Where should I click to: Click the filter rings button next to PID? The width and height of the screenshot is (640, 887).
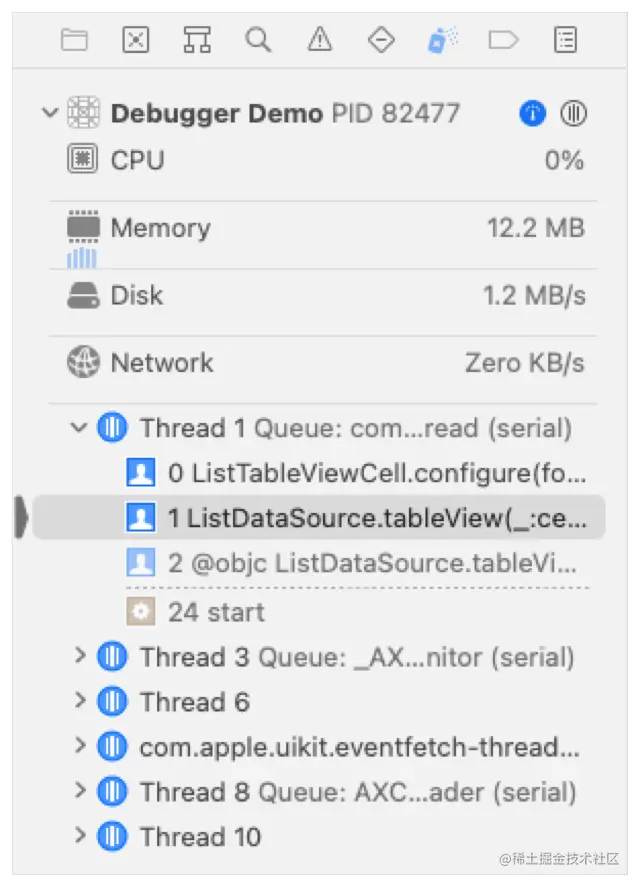573,113
